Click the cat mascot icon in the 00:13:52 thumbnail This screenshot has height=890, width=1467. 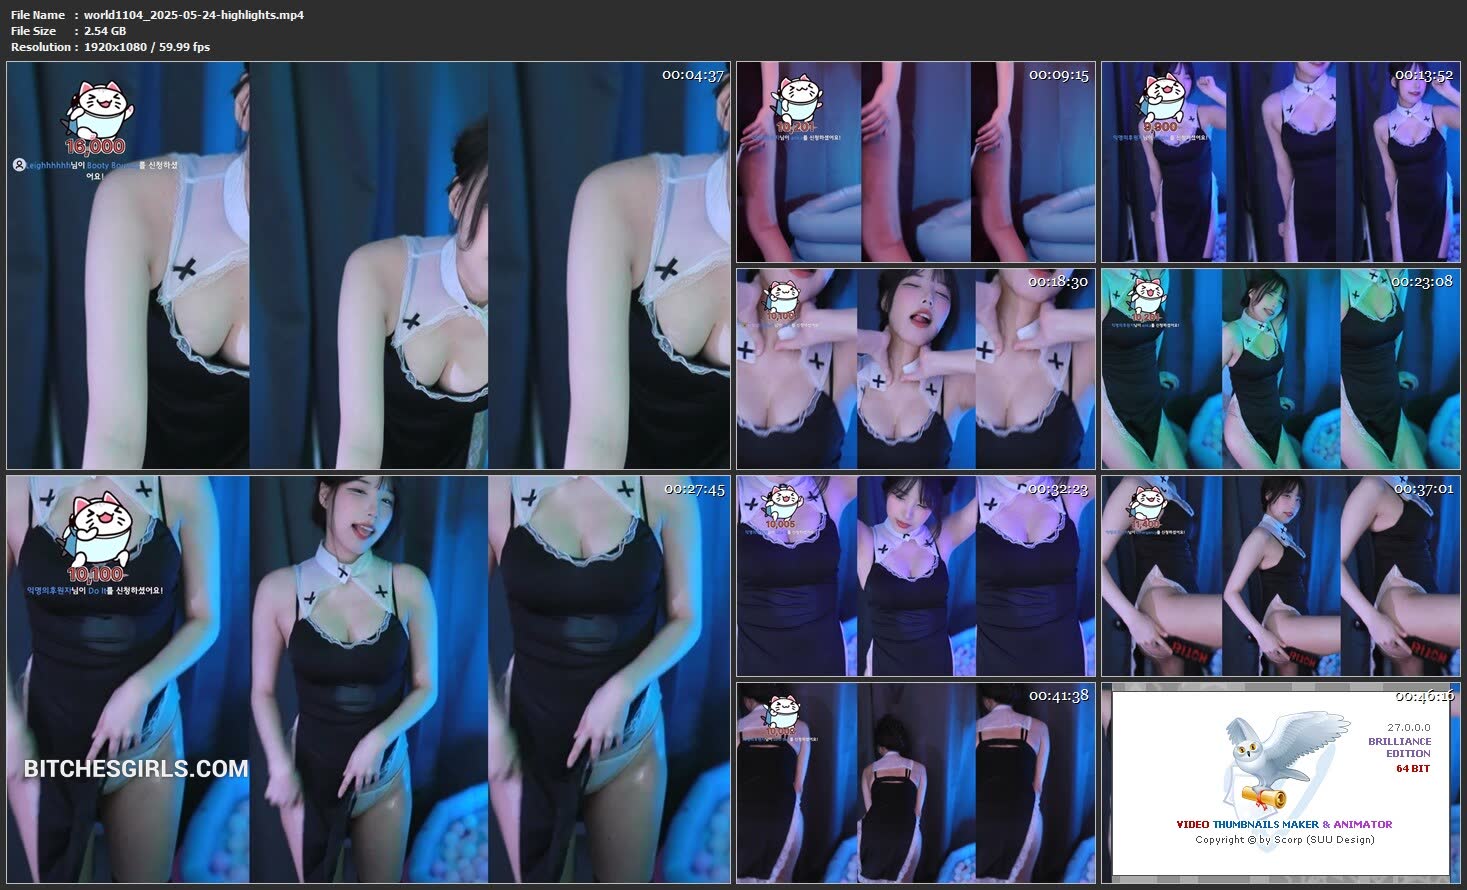[1162, 97]
